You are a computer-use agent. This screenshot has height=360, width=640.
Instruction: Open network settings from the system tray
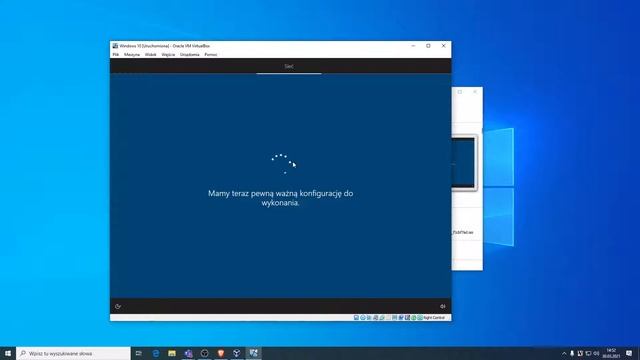coord(588,353)
